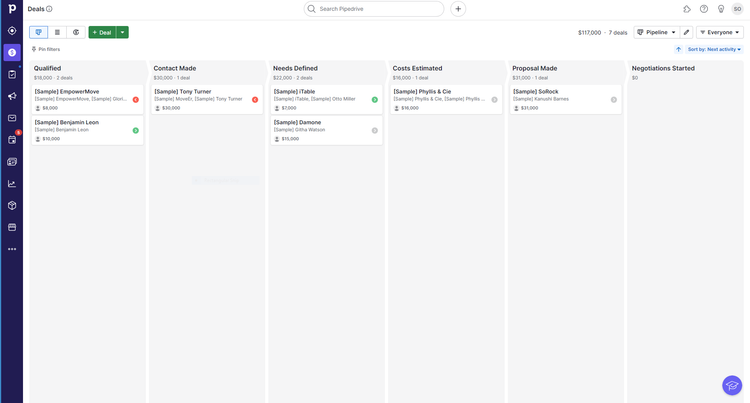Click the Qualified stage header
The width and height of the screenshot is (750, 403).
(x=47, y=68)
